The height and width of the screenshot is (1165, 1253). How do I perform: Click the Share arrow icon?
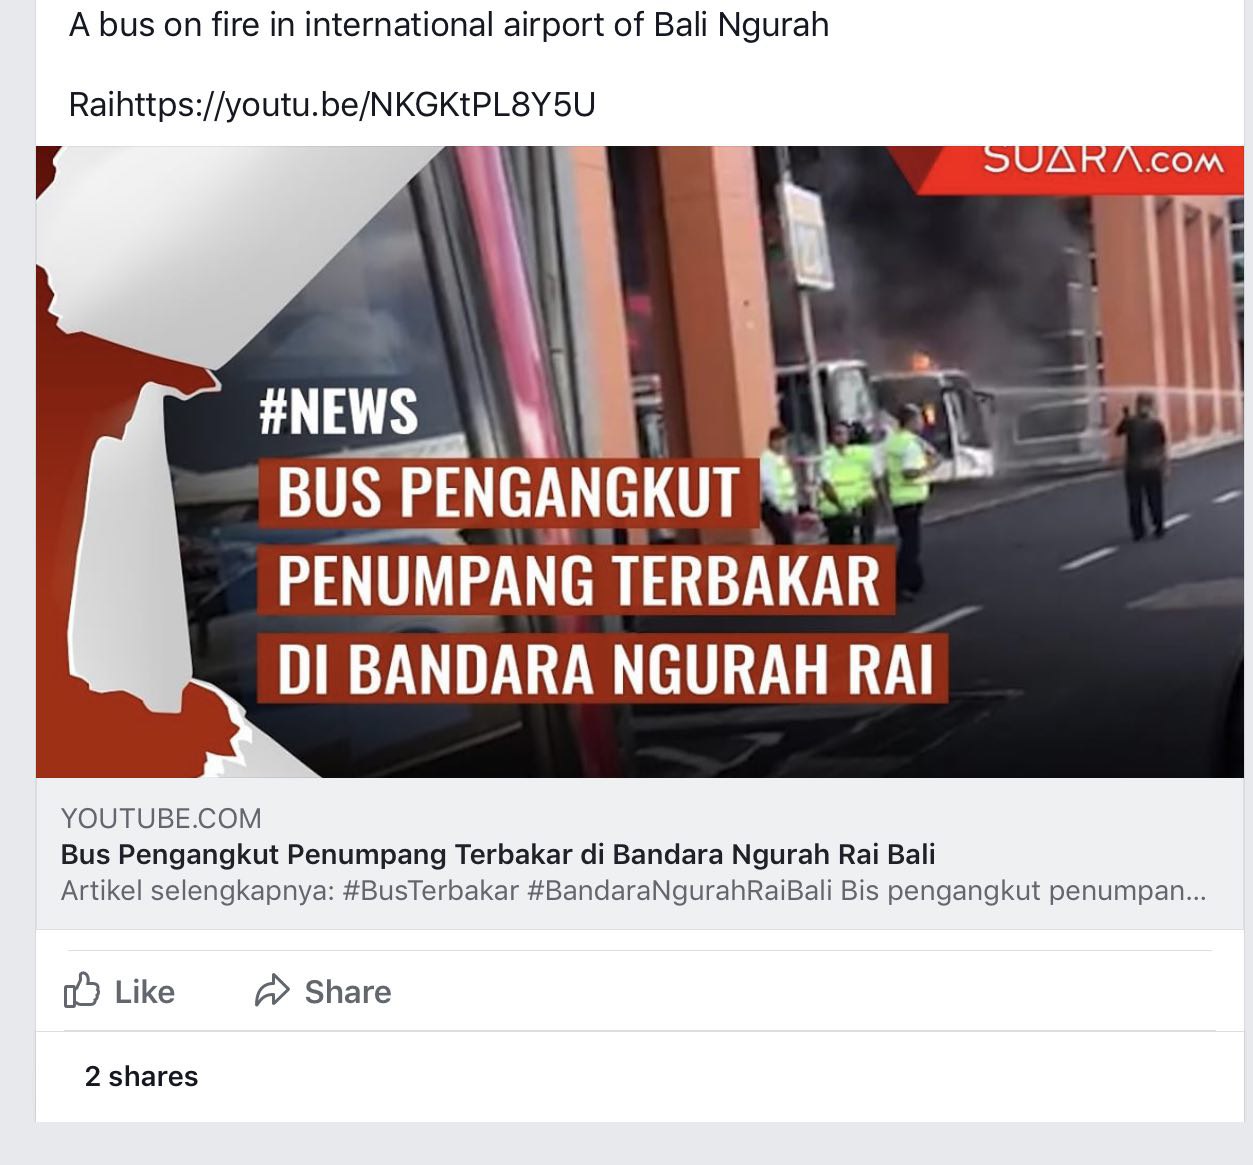[272, 991]
